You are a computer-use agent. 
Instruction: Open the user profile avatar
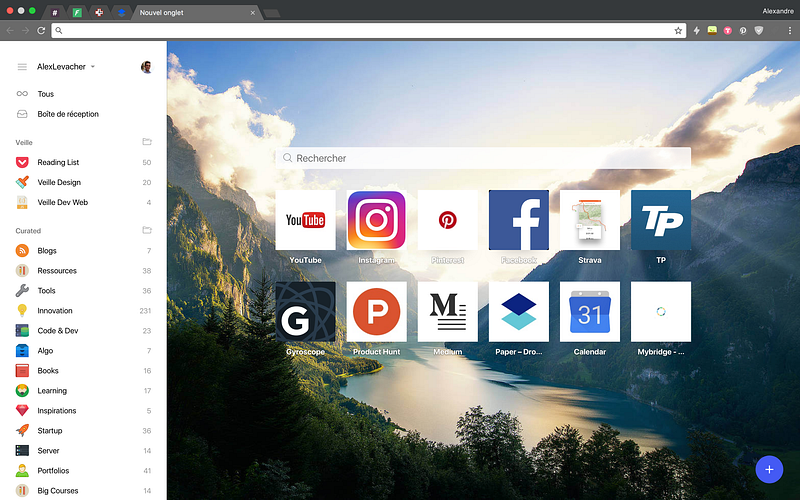[x=146, y=67]
